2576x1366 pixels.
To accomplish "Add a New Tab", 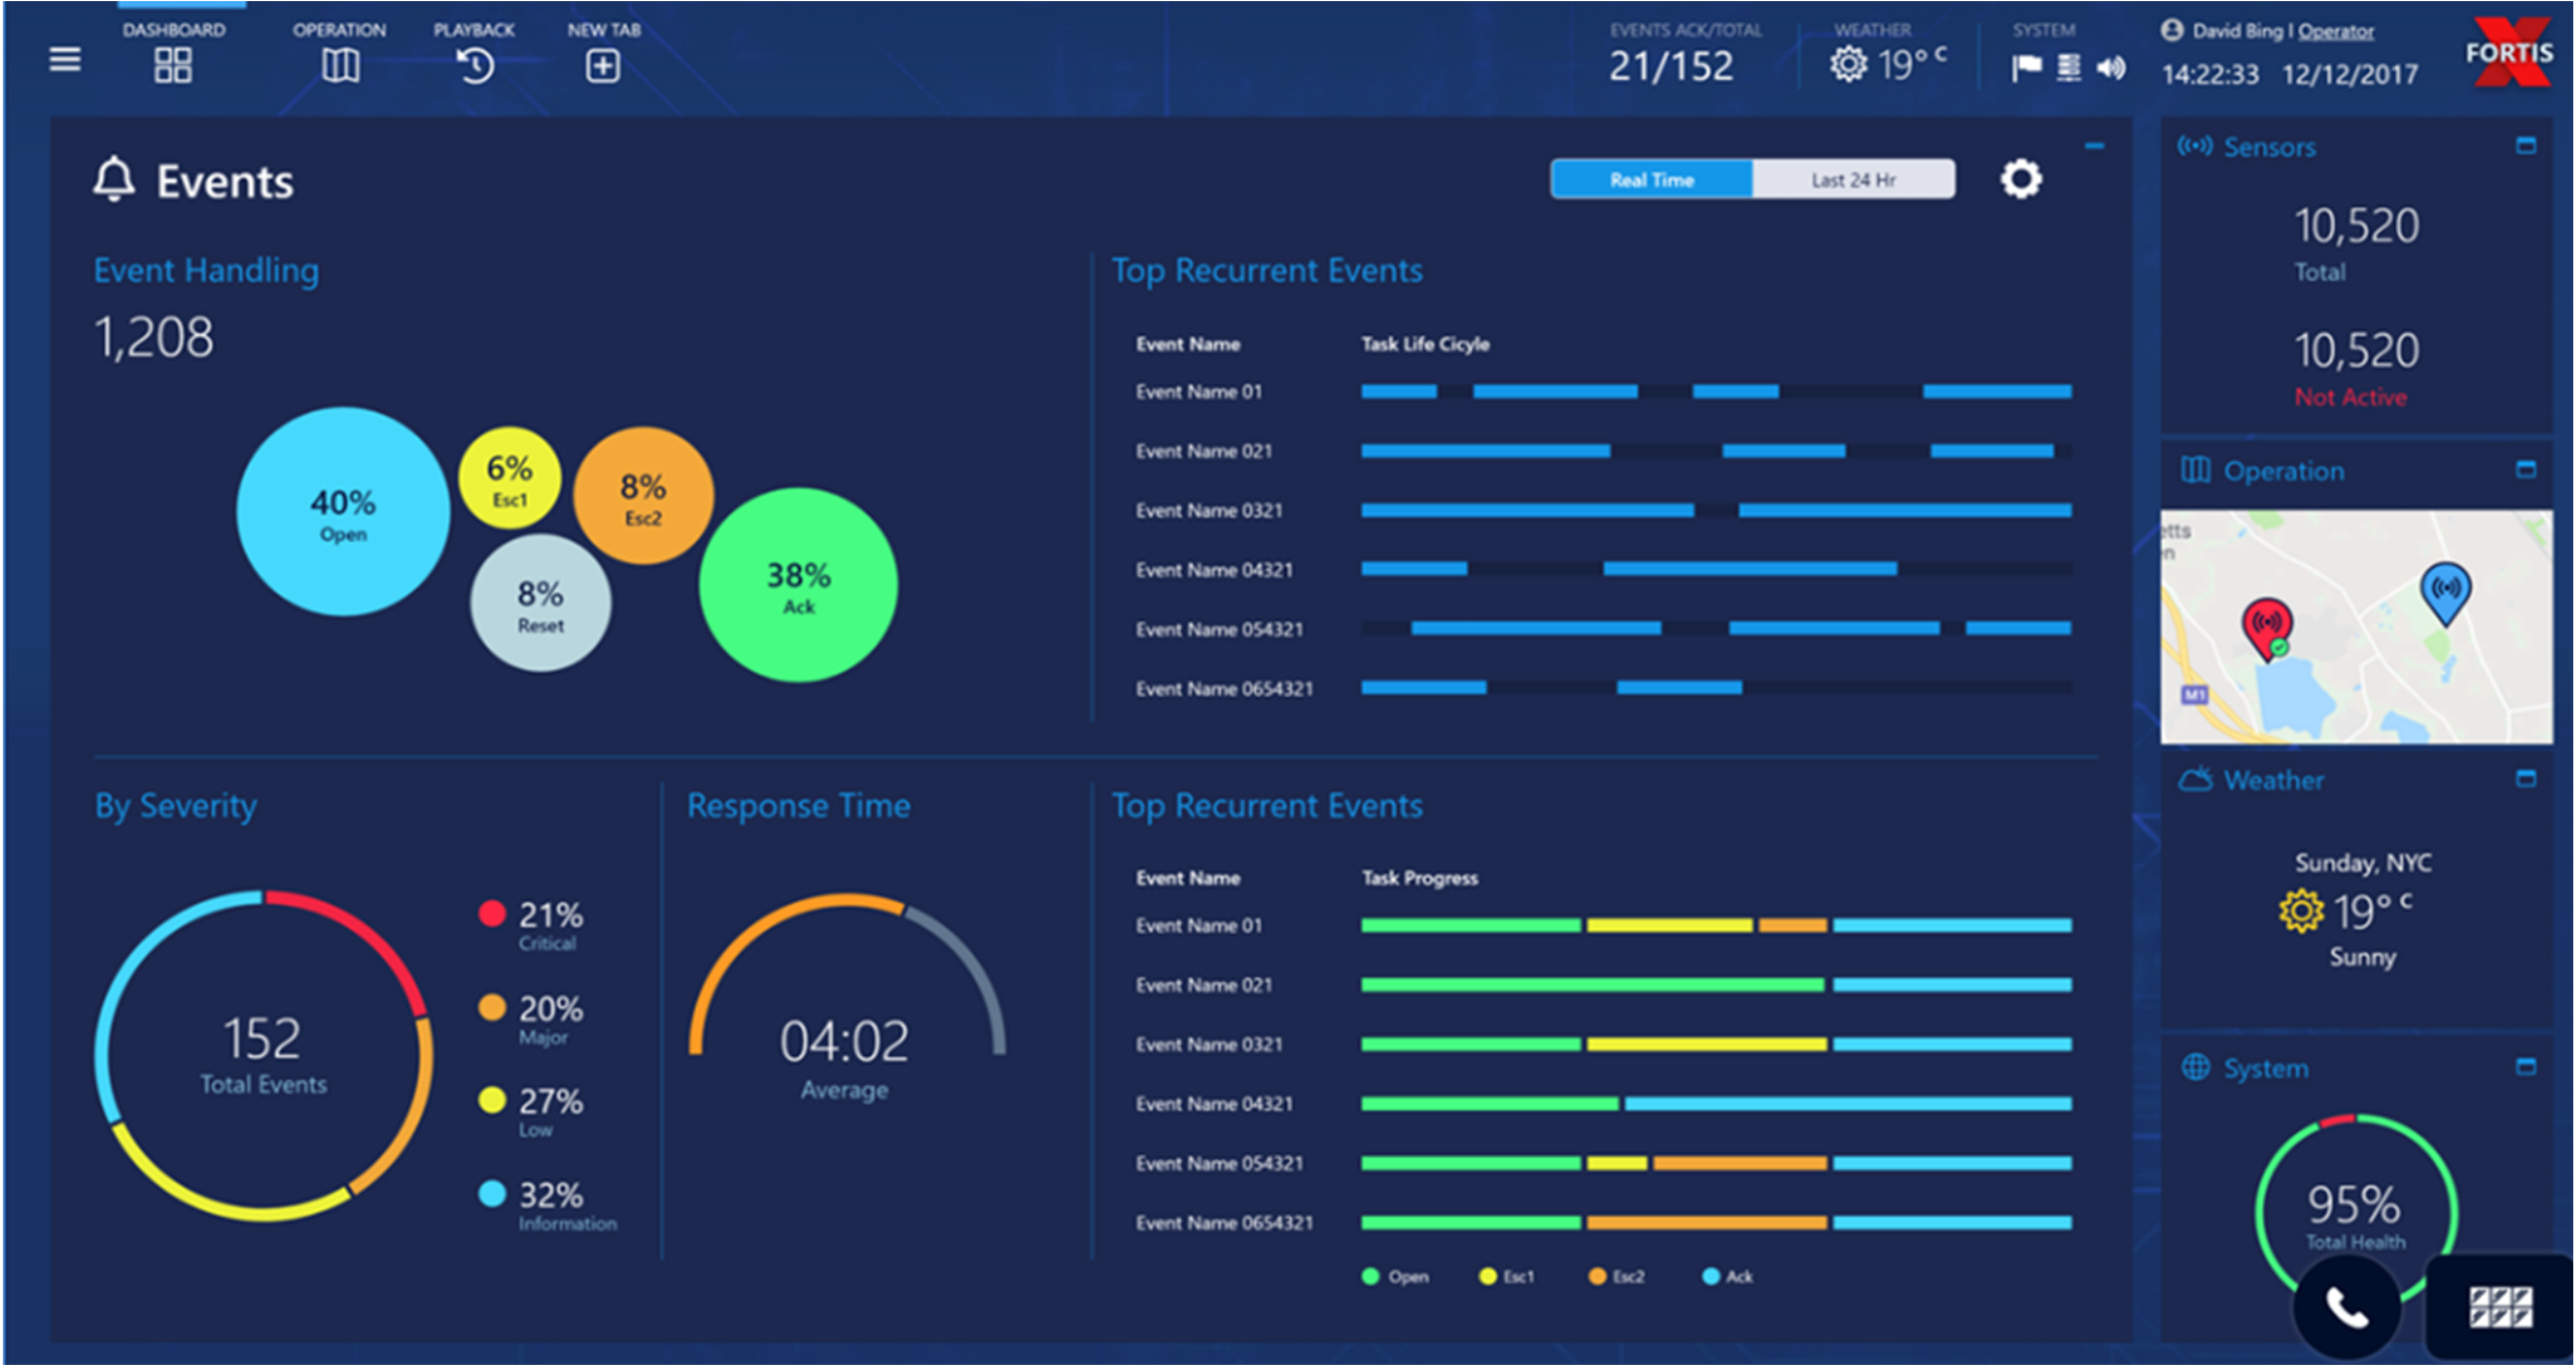I will coord(603,53).
